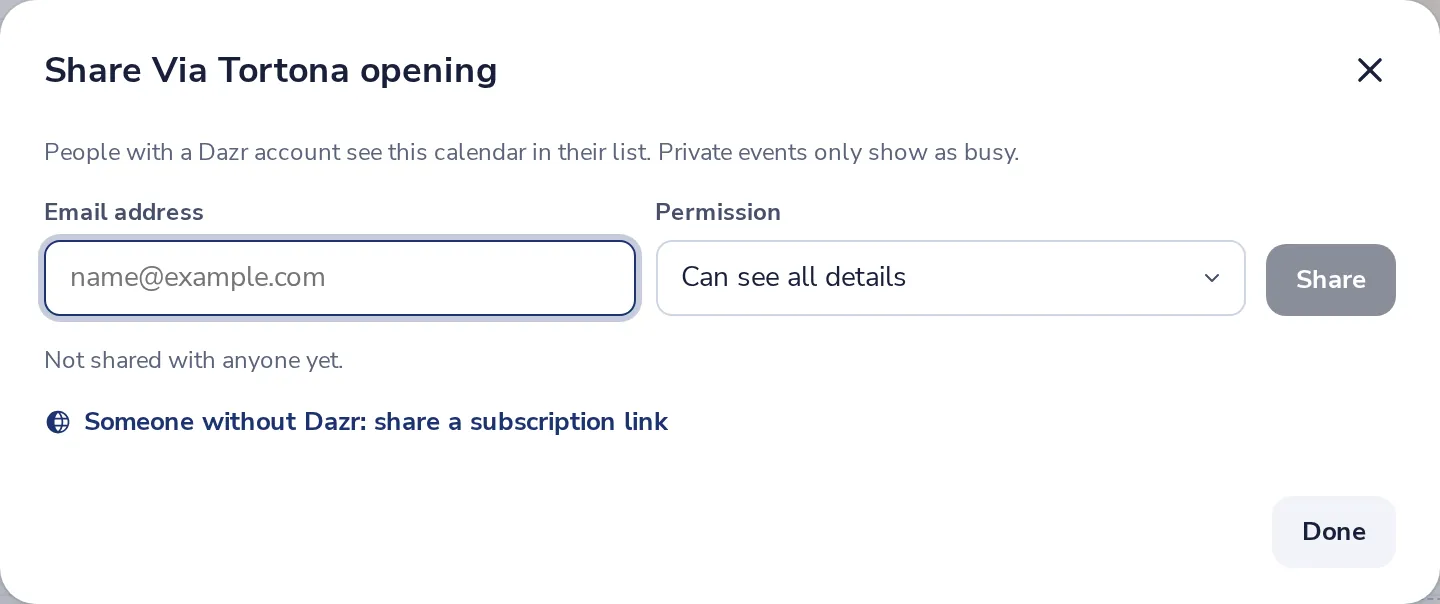Change permission from "Can see all details"
Screen dimensions: 1440x604
pyautogui.click(x=950, y=278)
